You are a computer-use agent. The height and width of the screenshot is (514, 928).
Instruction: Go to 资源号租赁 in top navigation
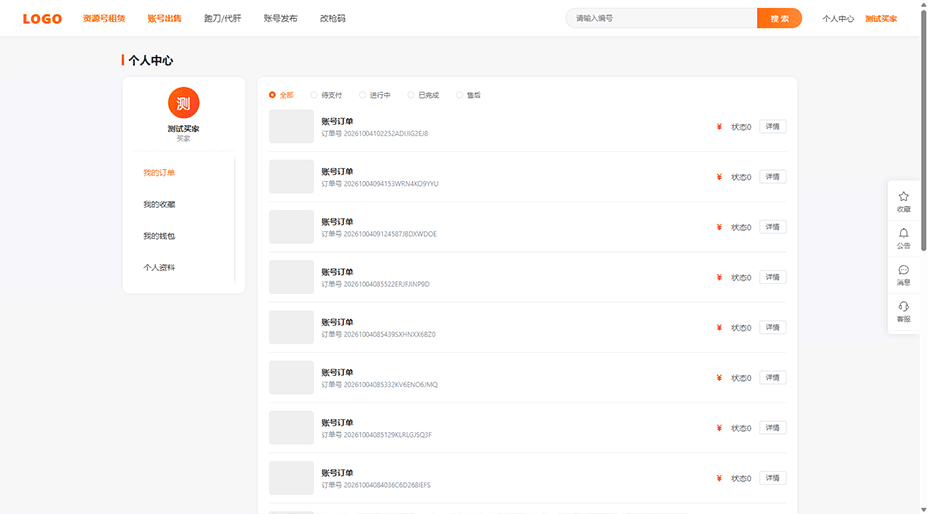[x=104, y=18]
